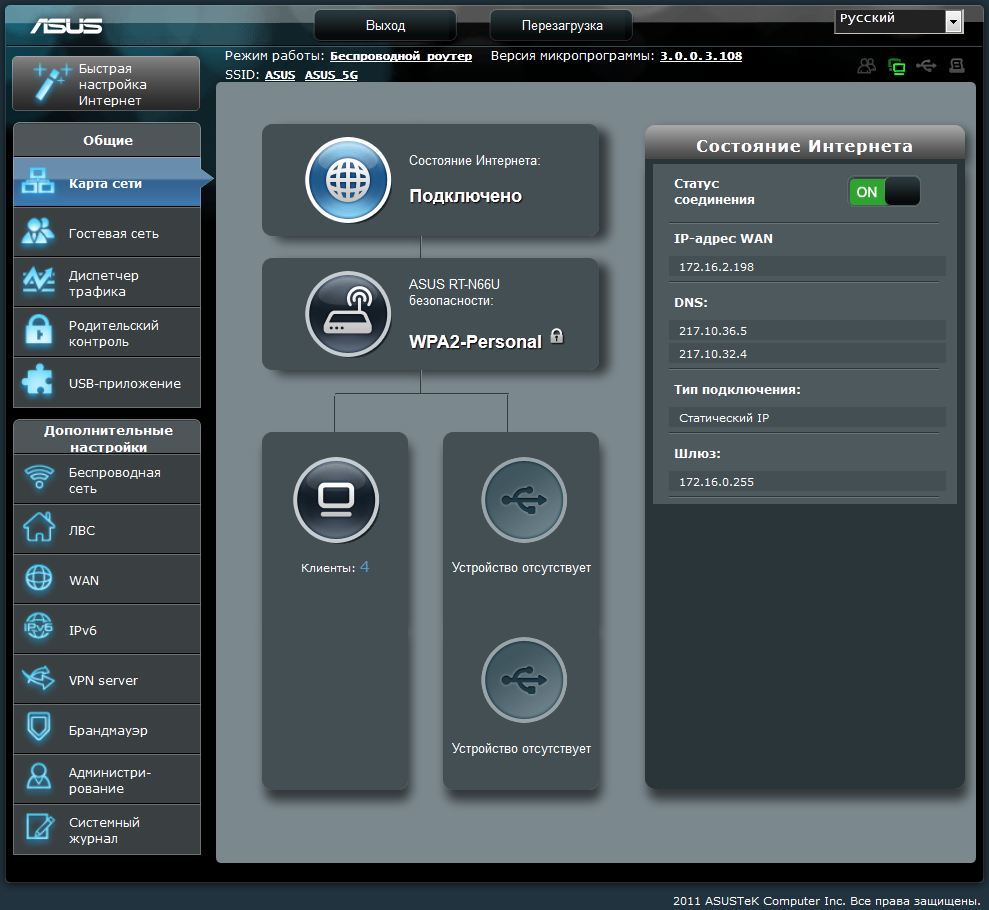Select the upper USB device icon
This screenshot has height=910, width=989.
[524, 500]
